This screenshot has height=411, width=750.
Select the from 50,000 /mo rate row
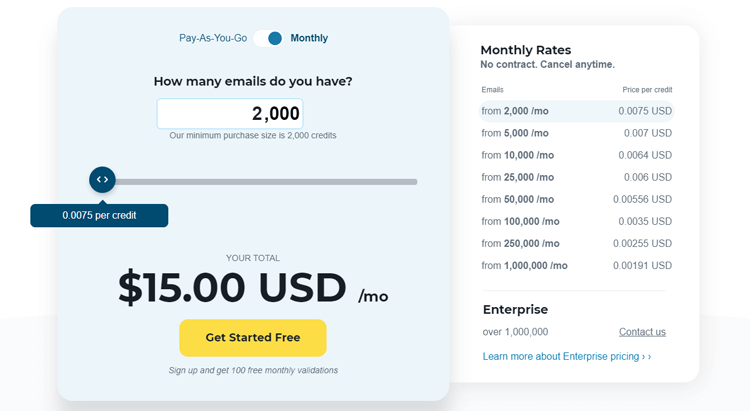click(x=576, y=199)
